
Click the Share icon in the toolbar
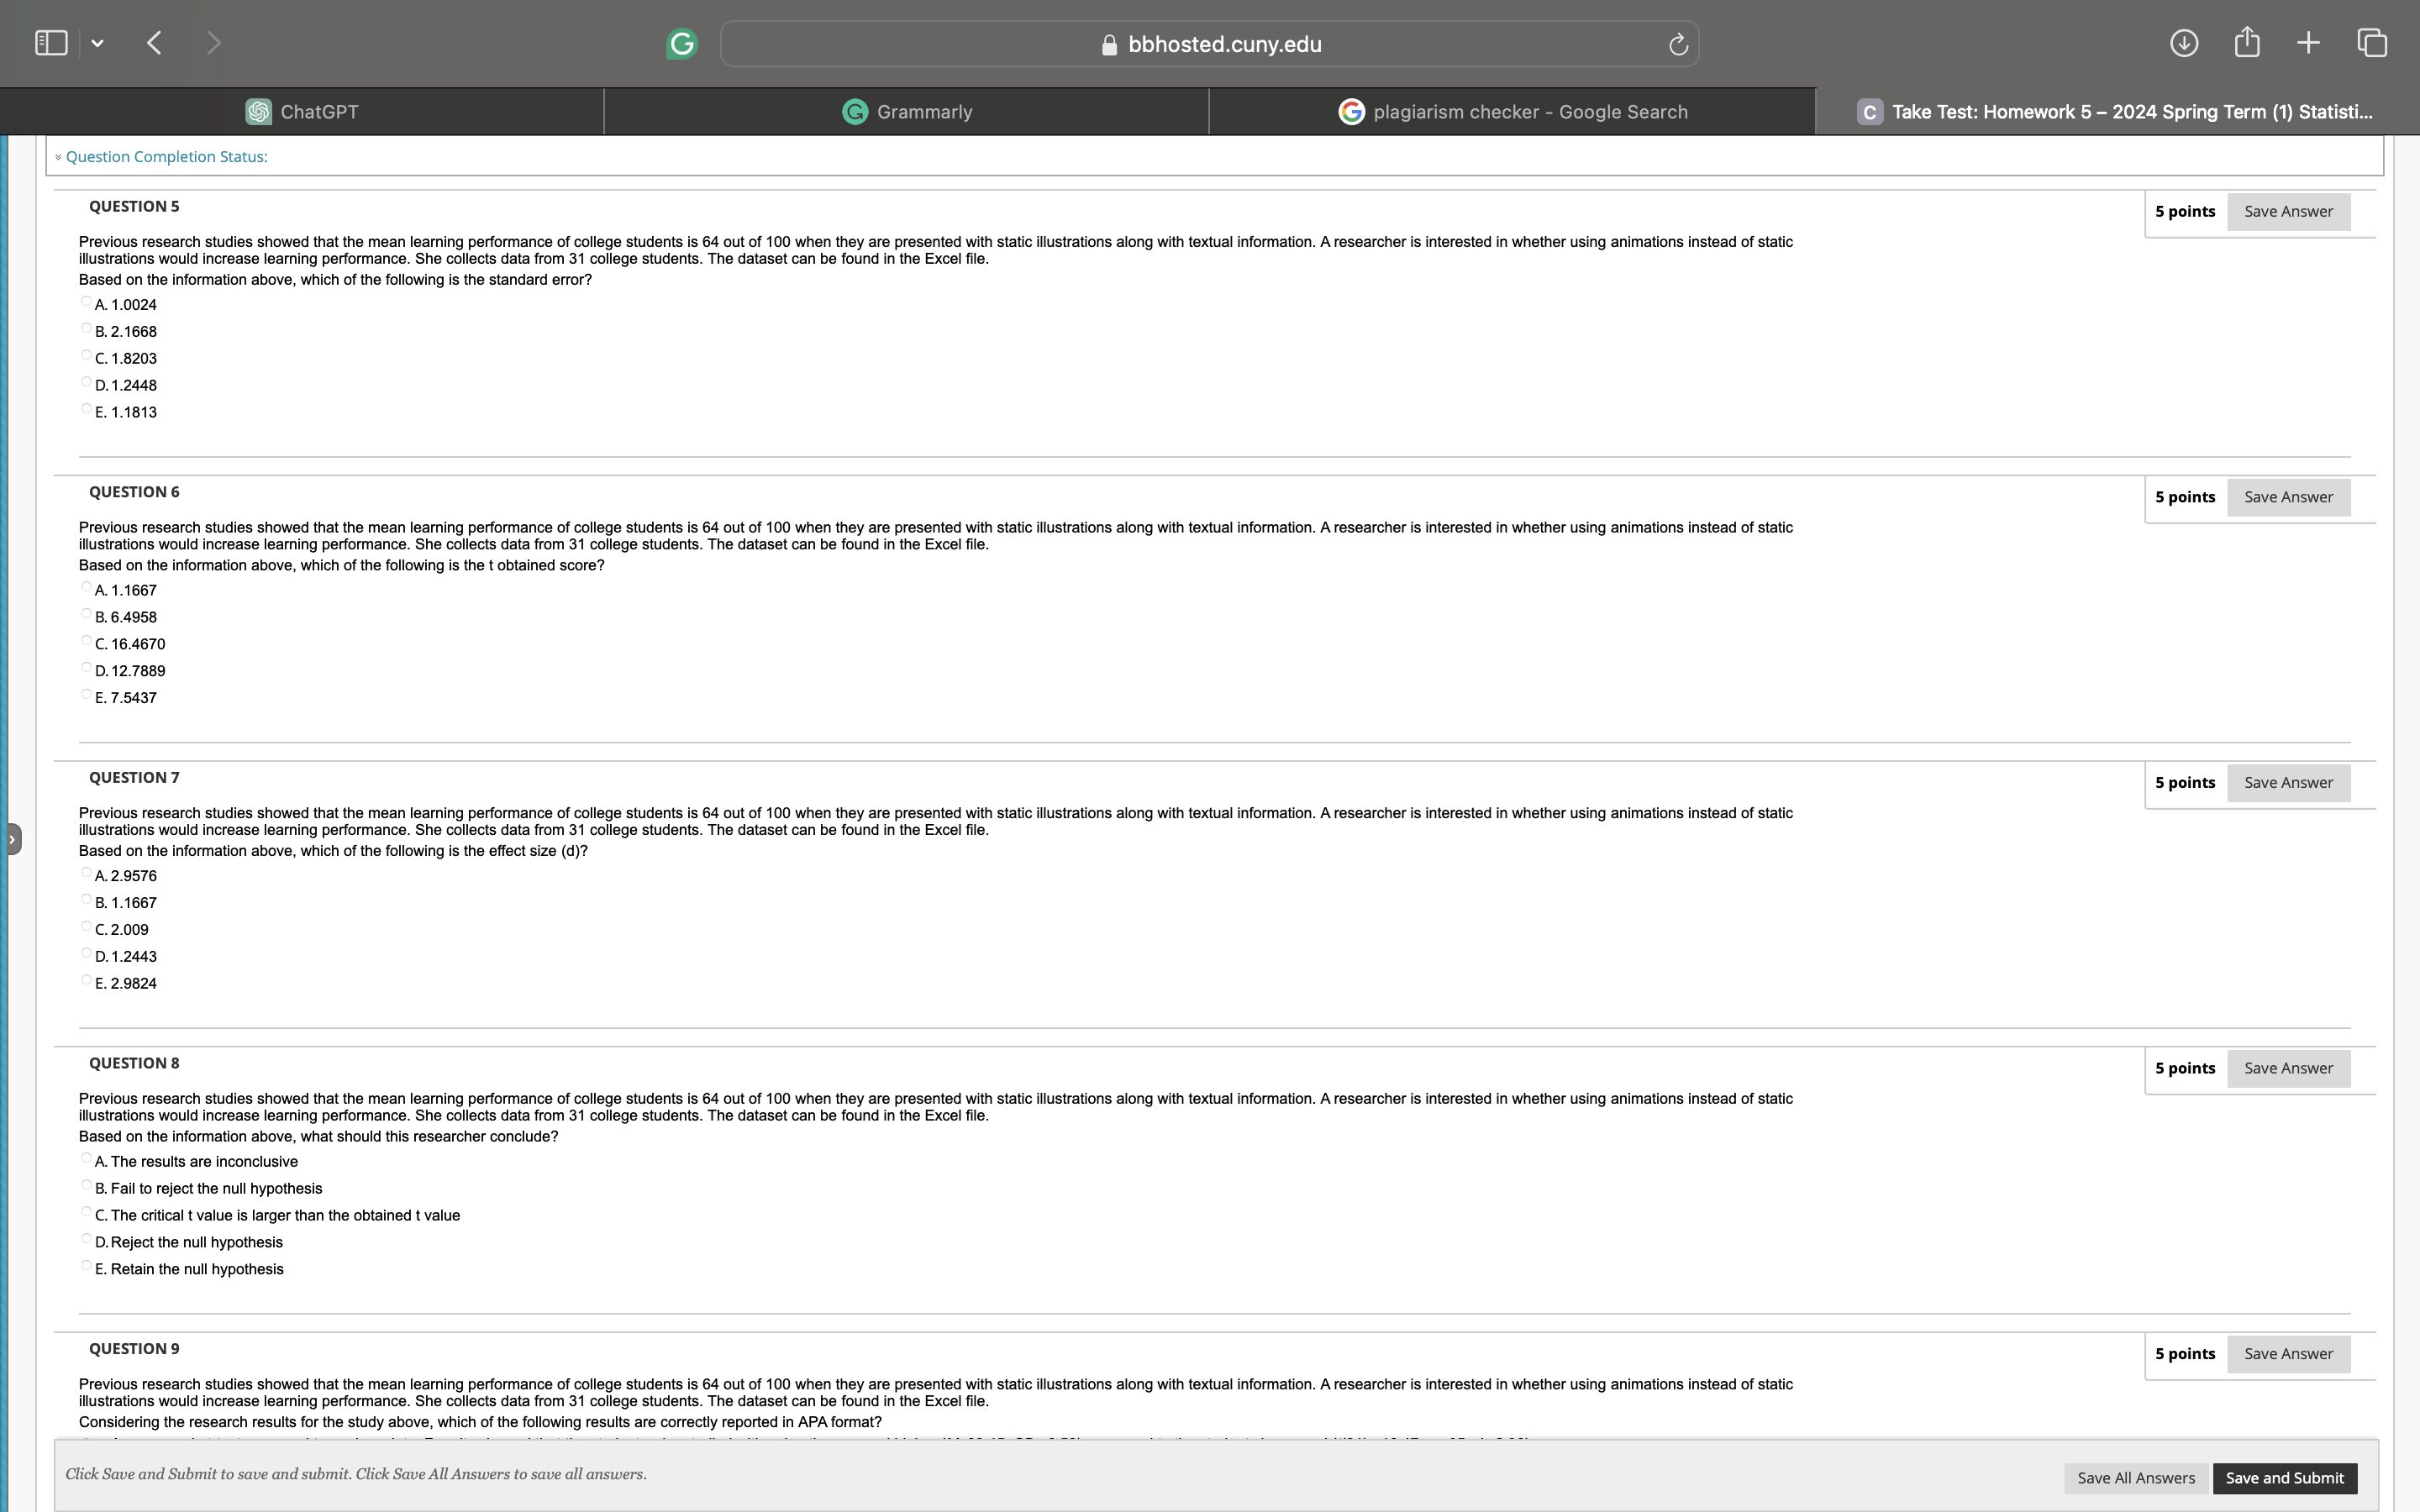tap(2246, 42)
